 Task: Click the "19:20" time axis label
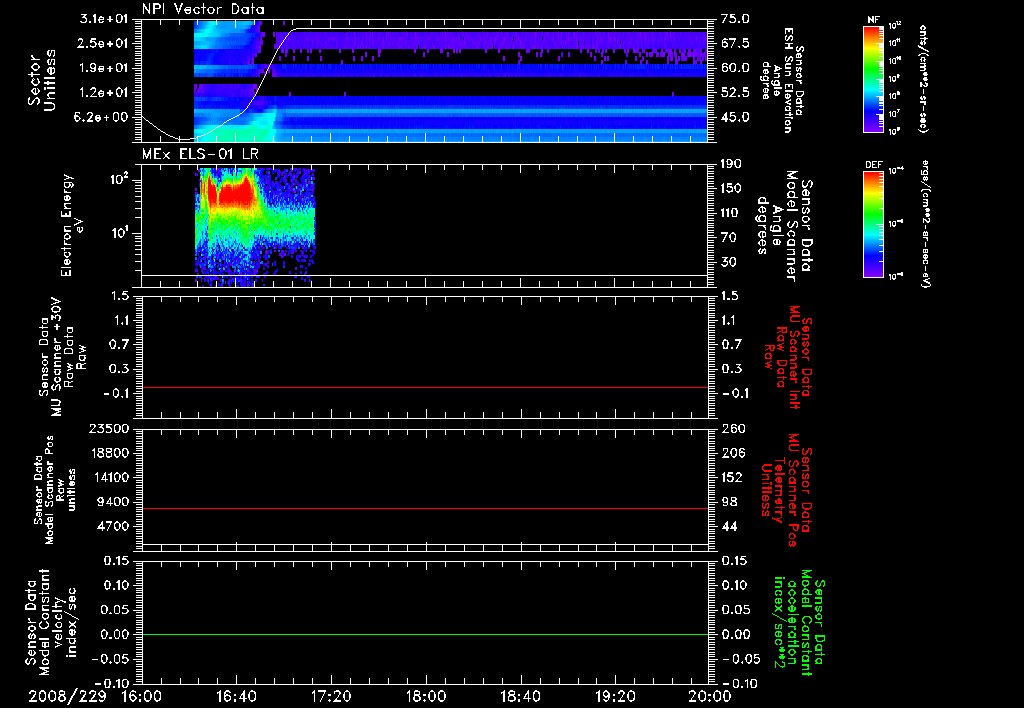point(615,696)
